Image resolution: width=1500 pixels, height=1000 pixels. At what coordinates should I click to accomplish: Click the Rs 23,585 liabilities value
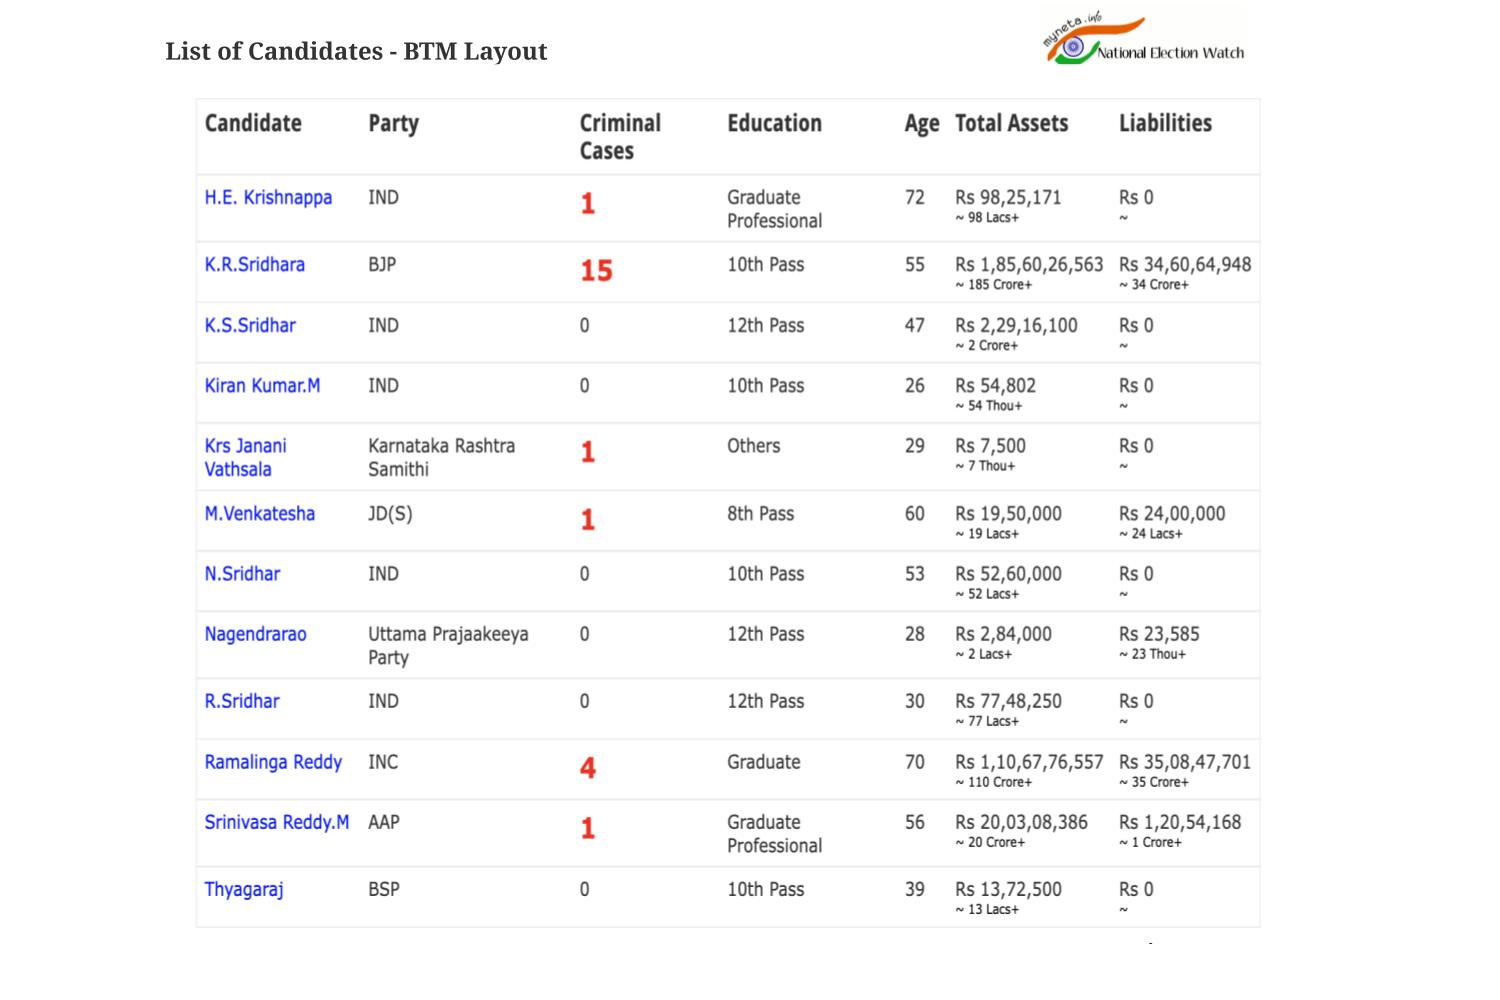click(x=1159, y=634)
